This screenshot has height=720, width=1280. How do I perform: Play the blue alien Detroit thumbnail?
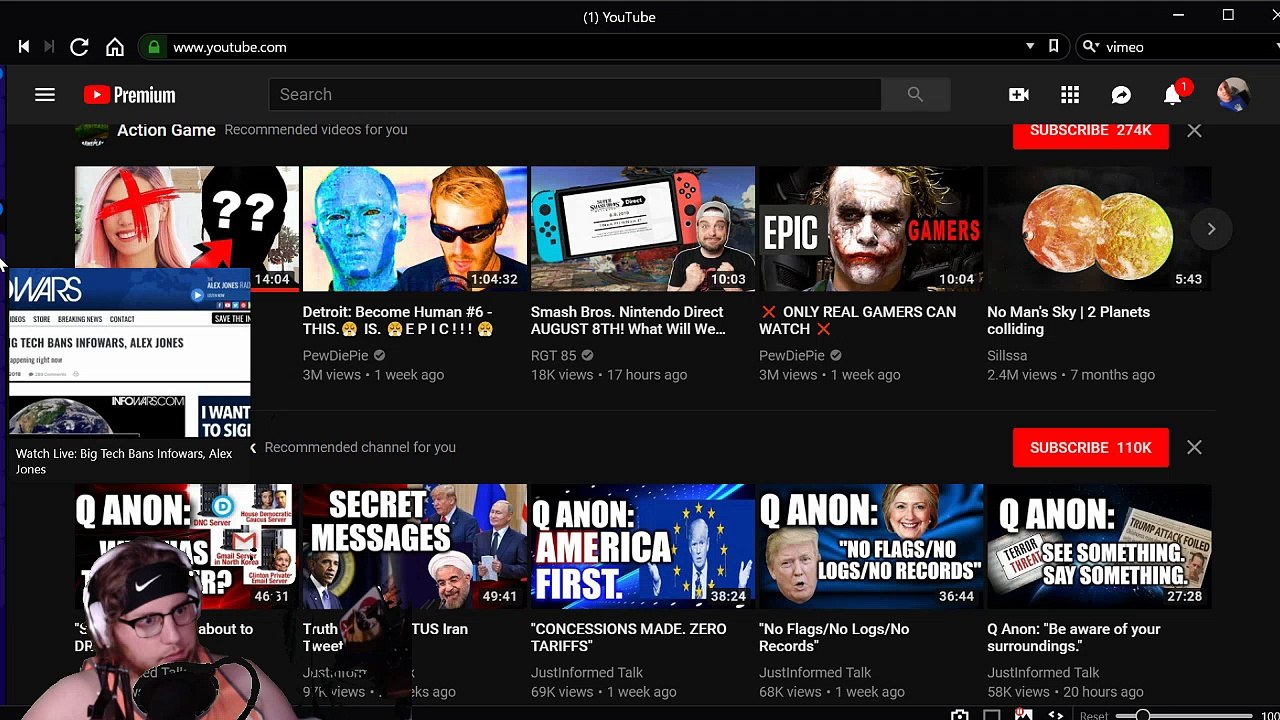pos(415,229)
